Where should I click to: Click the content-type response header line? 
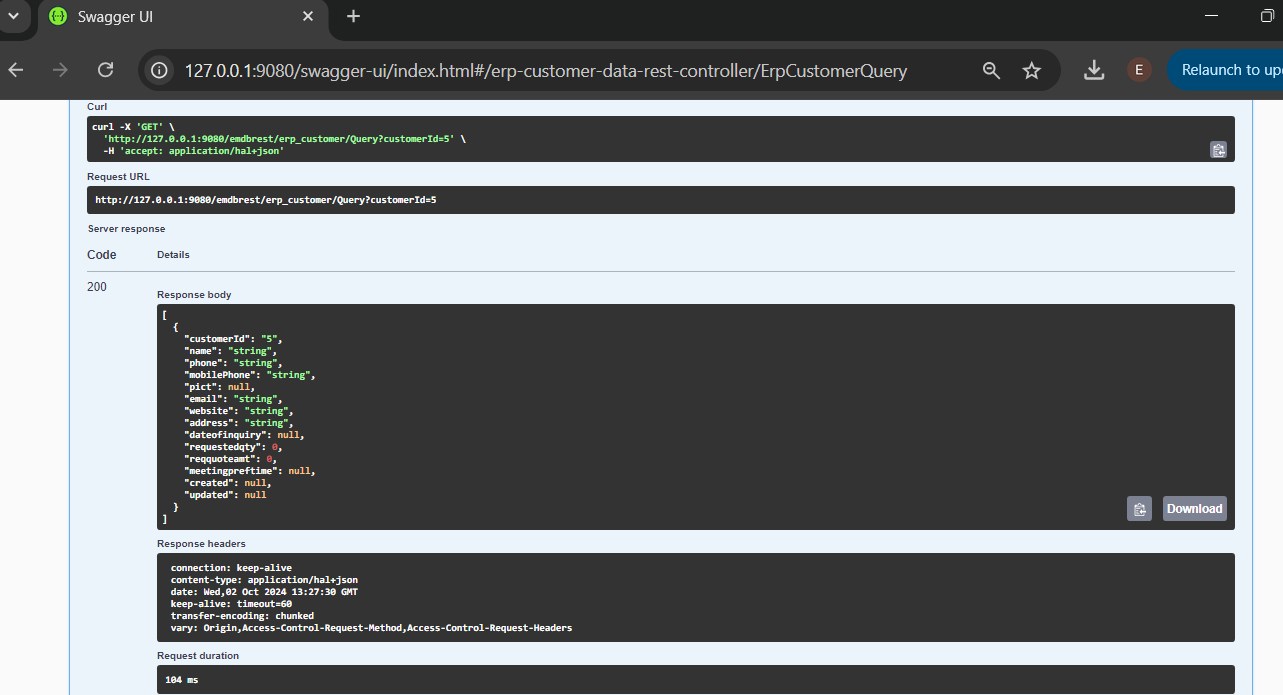pos(264,580)
